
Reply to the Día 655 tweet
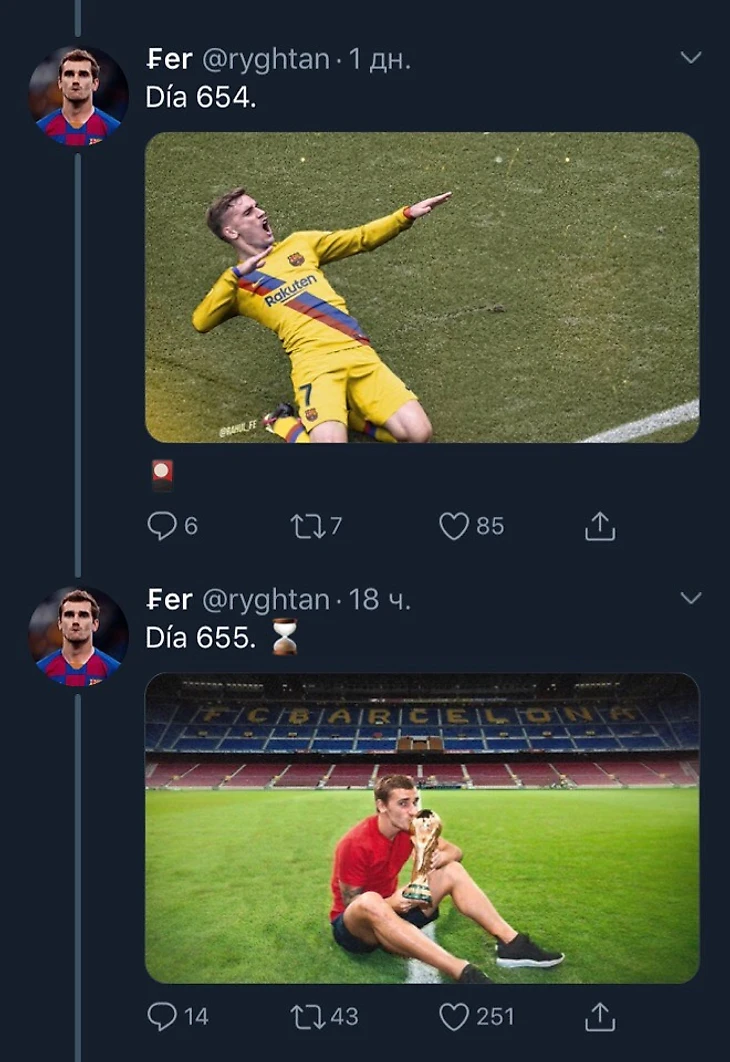pos(161,1017)
